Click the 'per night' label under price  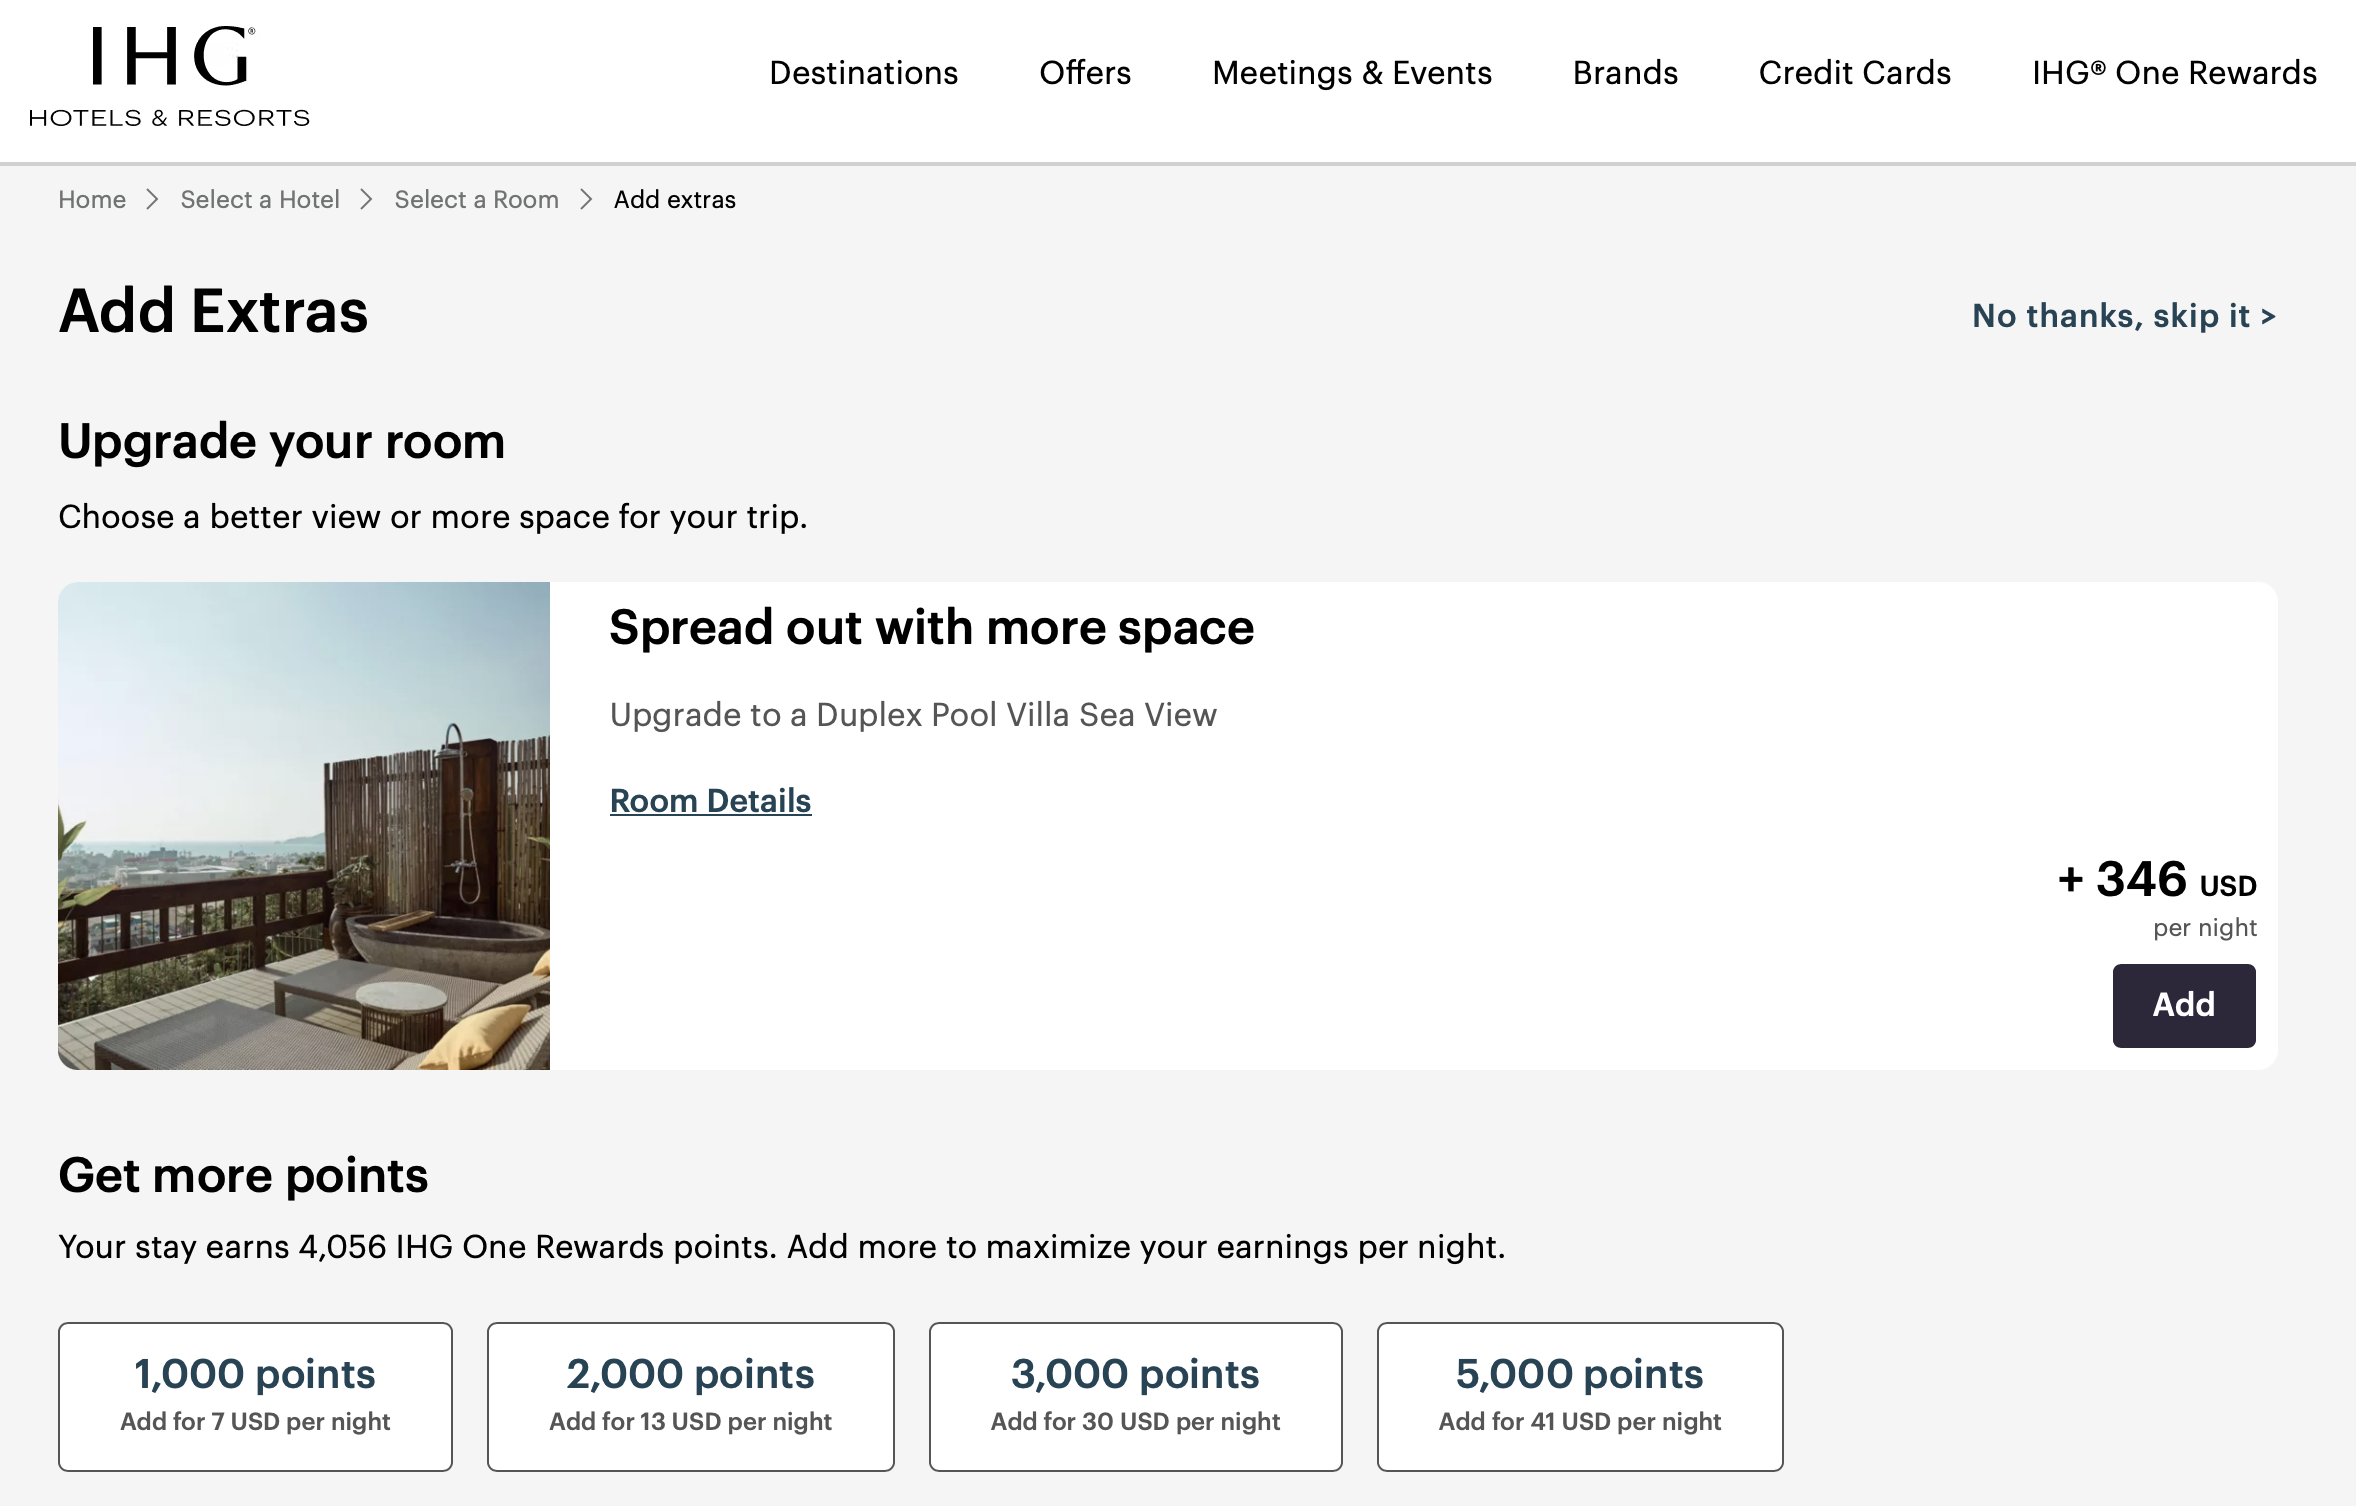tap(2205, 928)
